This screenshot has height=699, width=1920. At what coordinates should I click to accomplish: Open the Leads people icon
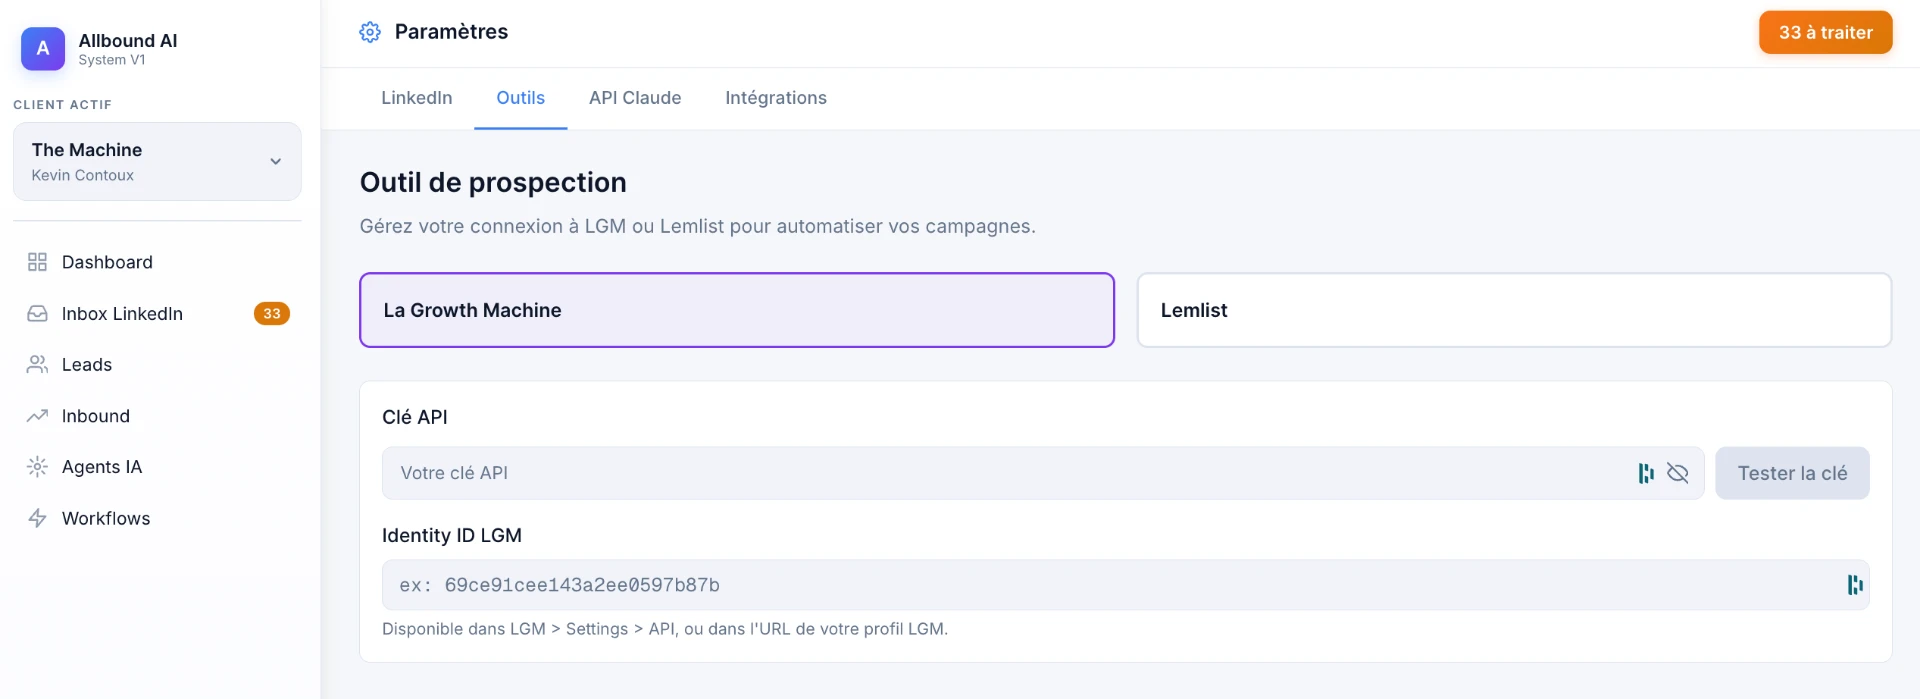37,364
